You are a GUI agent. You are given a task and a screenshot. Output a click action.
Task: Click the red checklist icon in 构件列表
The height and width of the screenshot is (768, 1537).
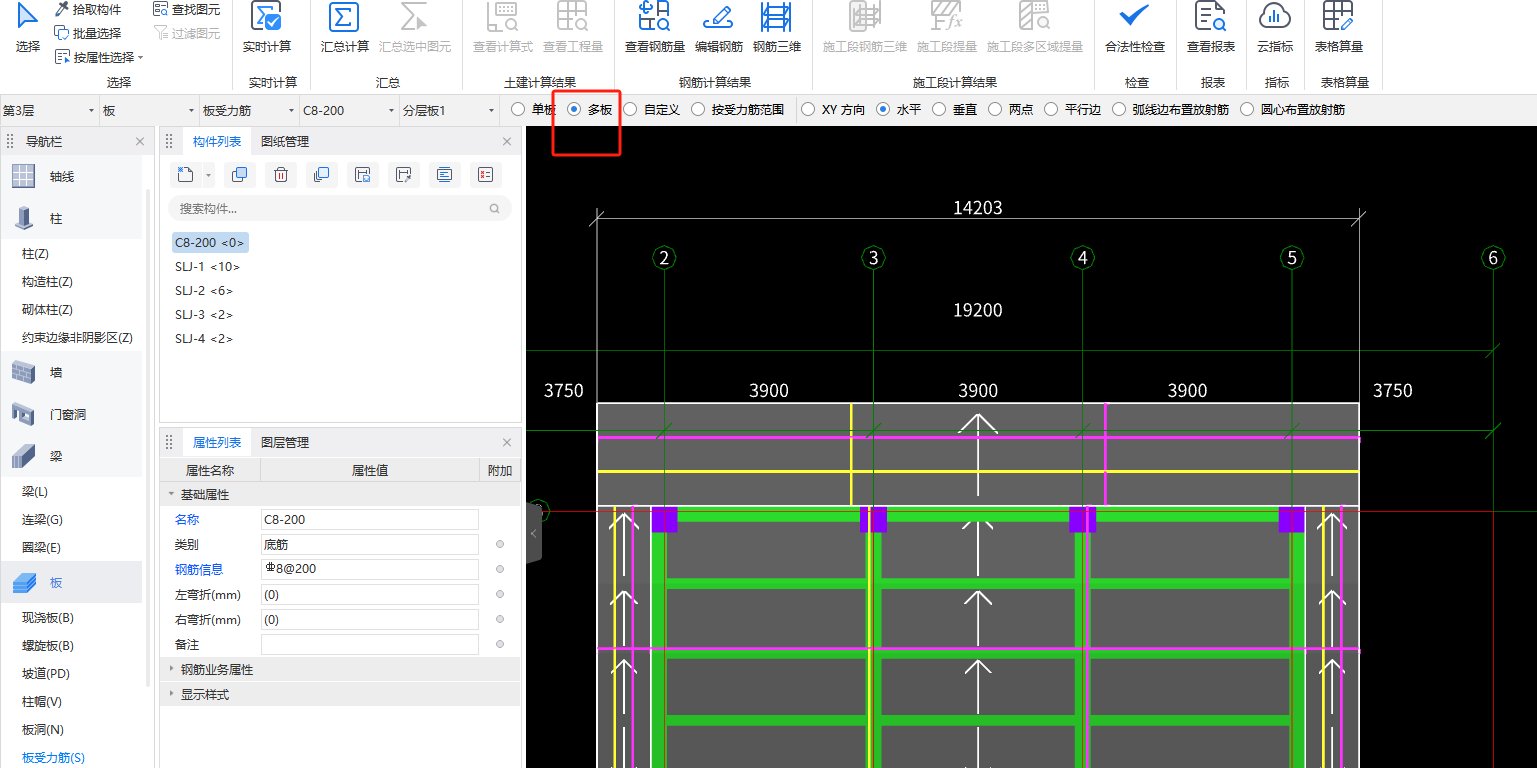486,175
